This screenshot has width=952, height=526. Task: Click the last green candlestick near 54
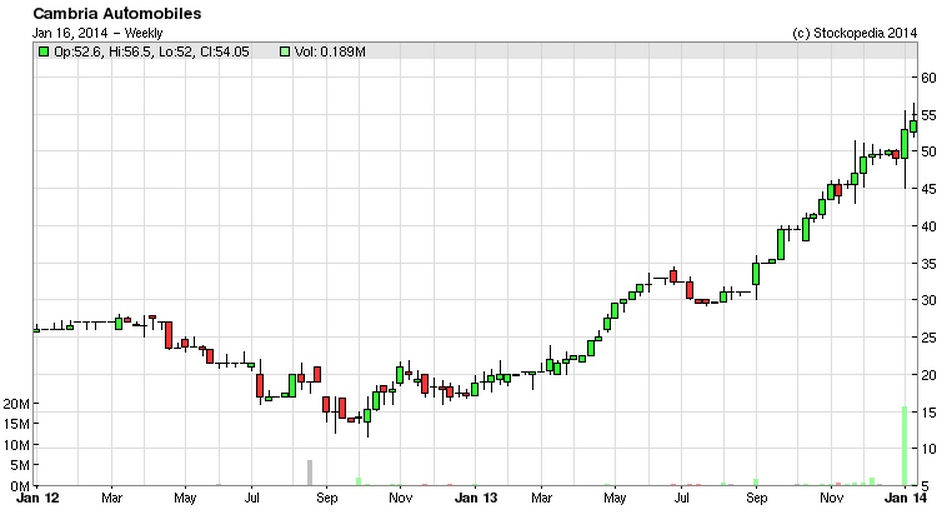tap(913, 126)
